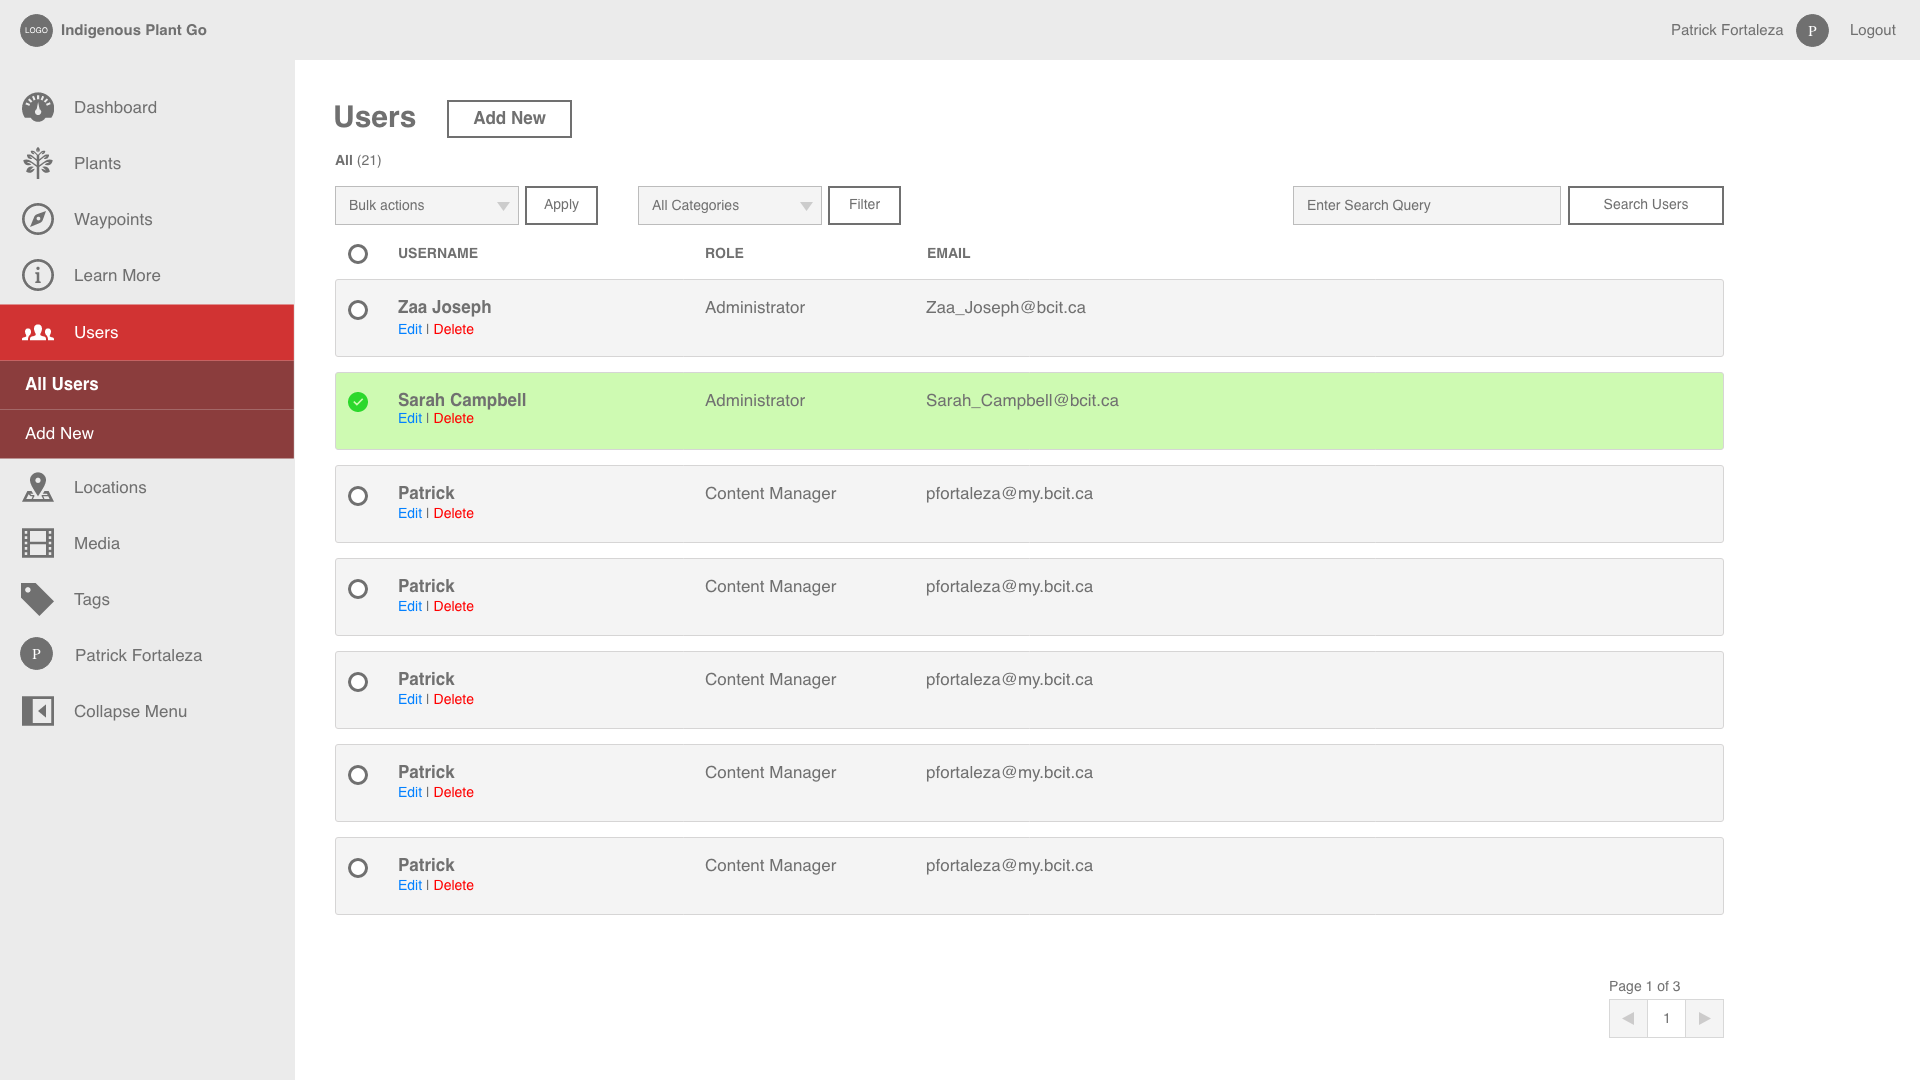Click the Enter Search Query field

coord(1426,205)
